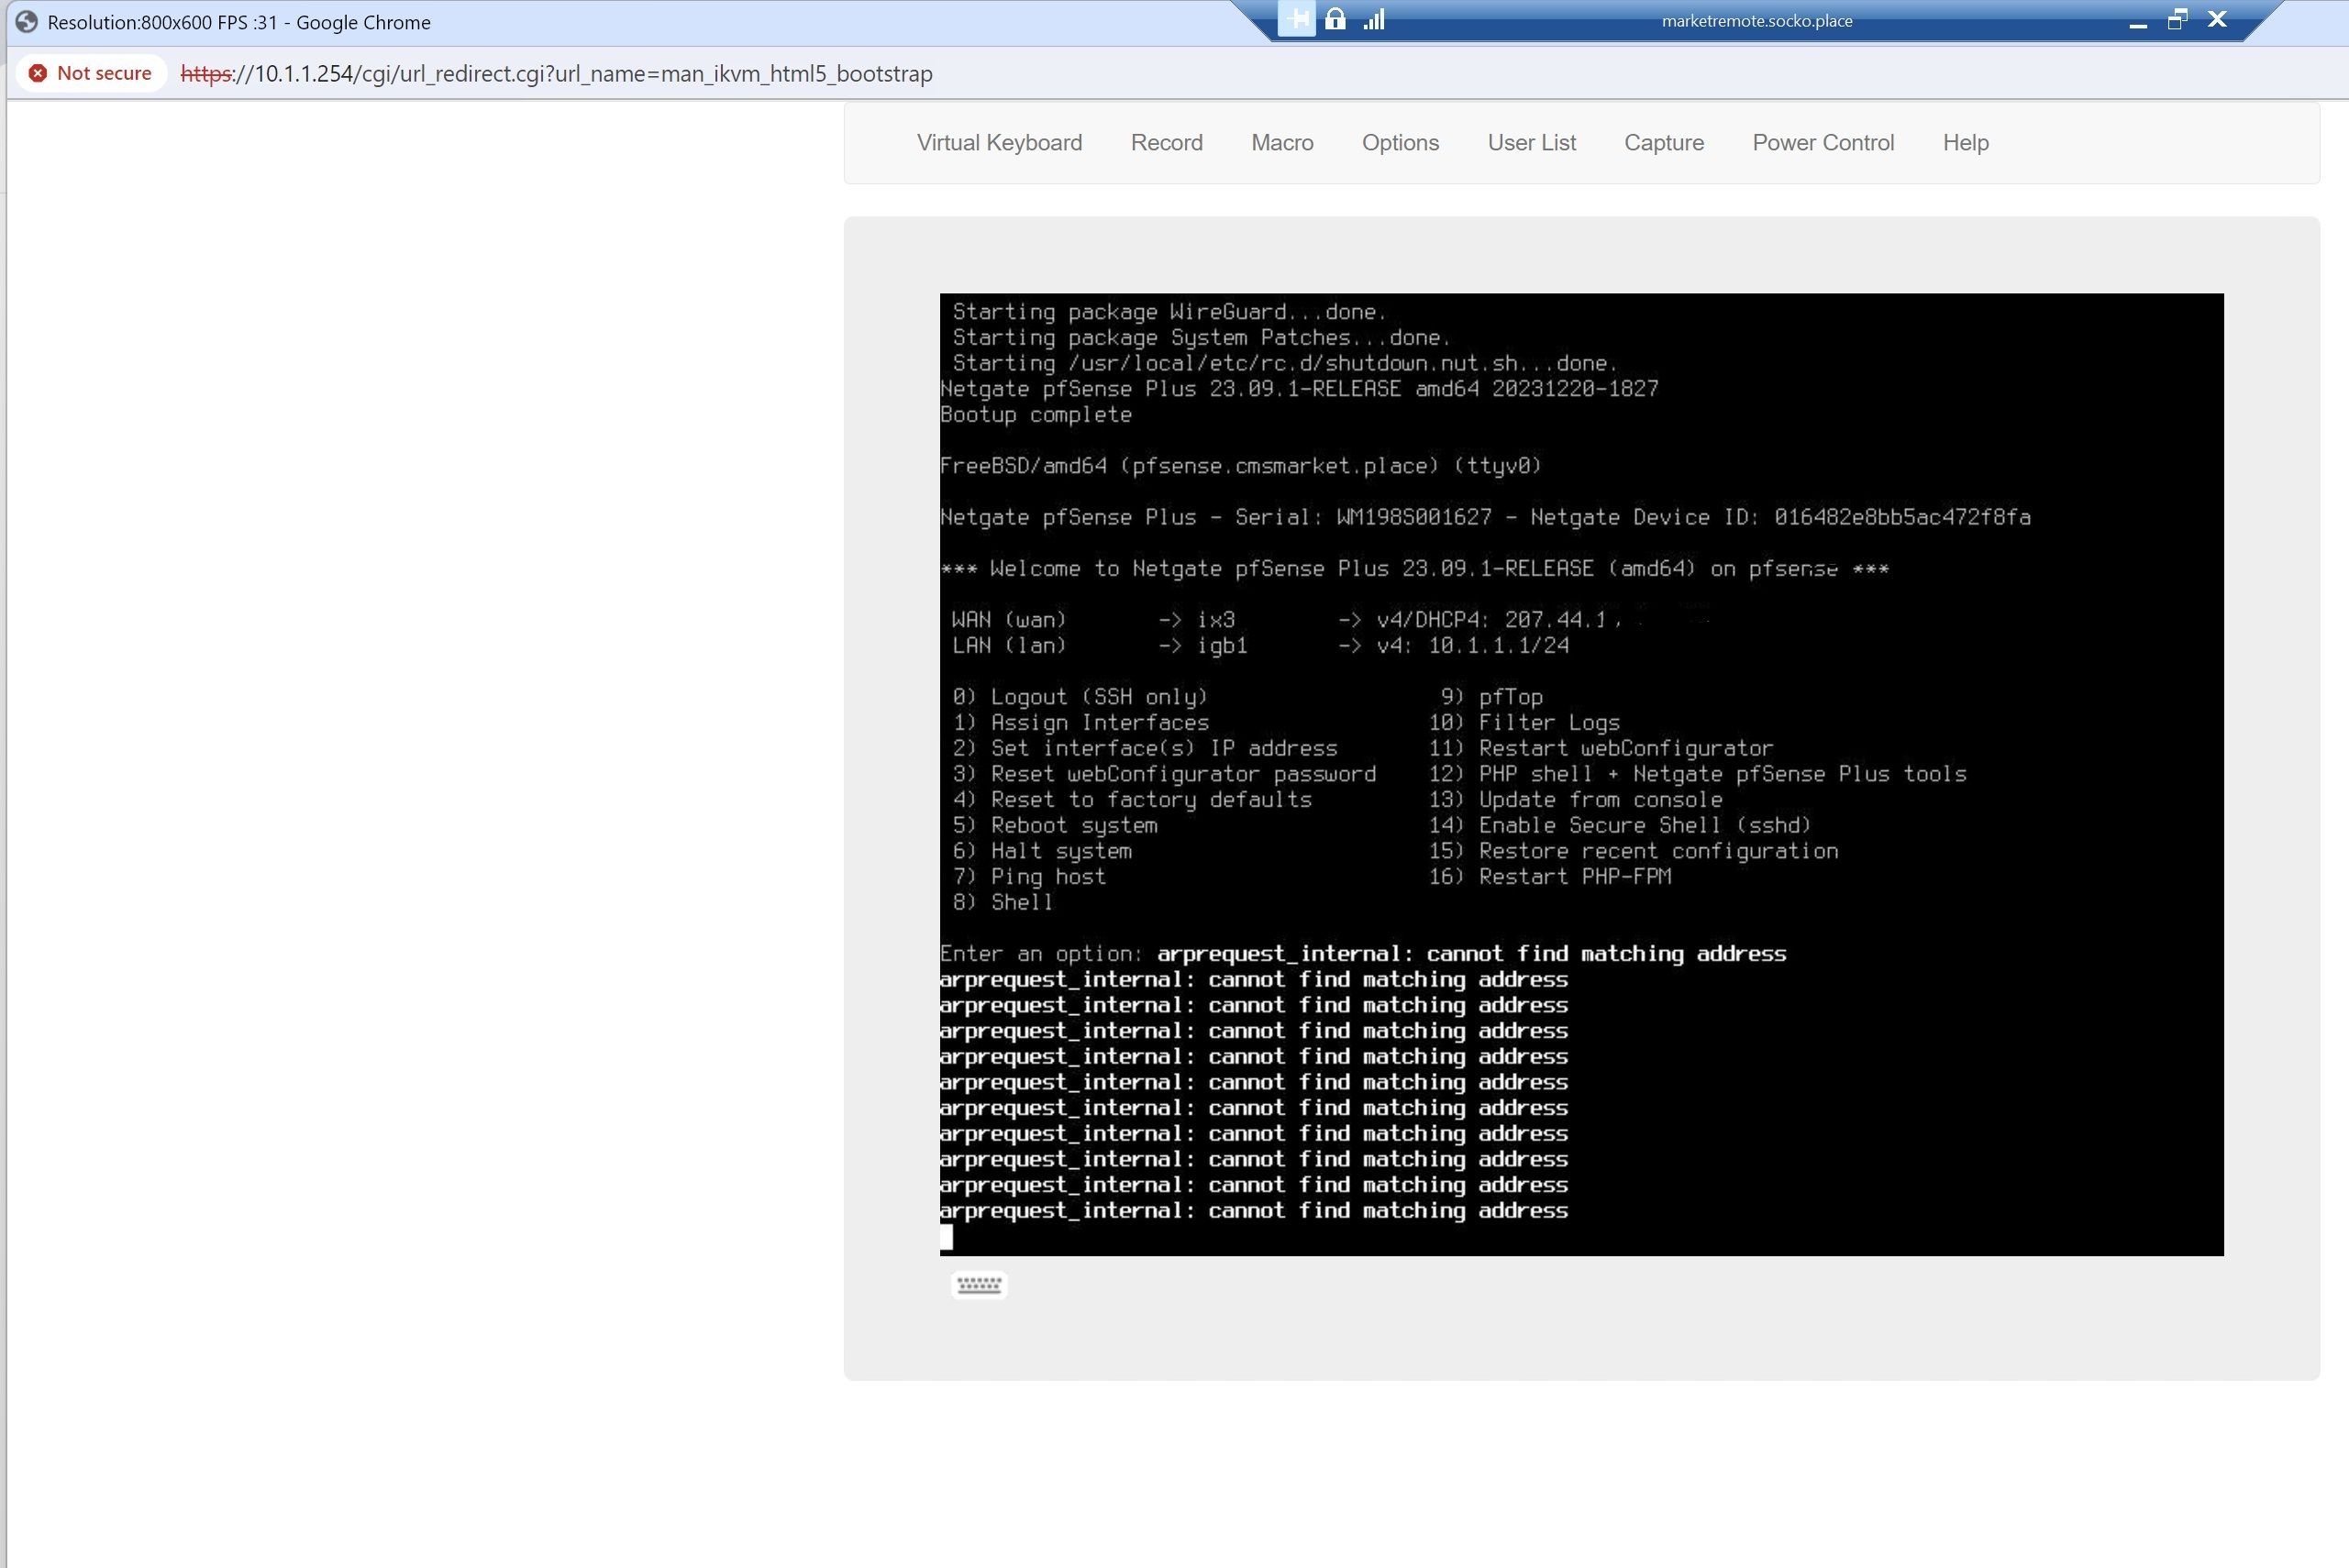Image resolution: width=2349 pixels, height=1568 pixels.
Task: Click the 'LAN (lan)' interface line
Action: tap(1260, 645)
